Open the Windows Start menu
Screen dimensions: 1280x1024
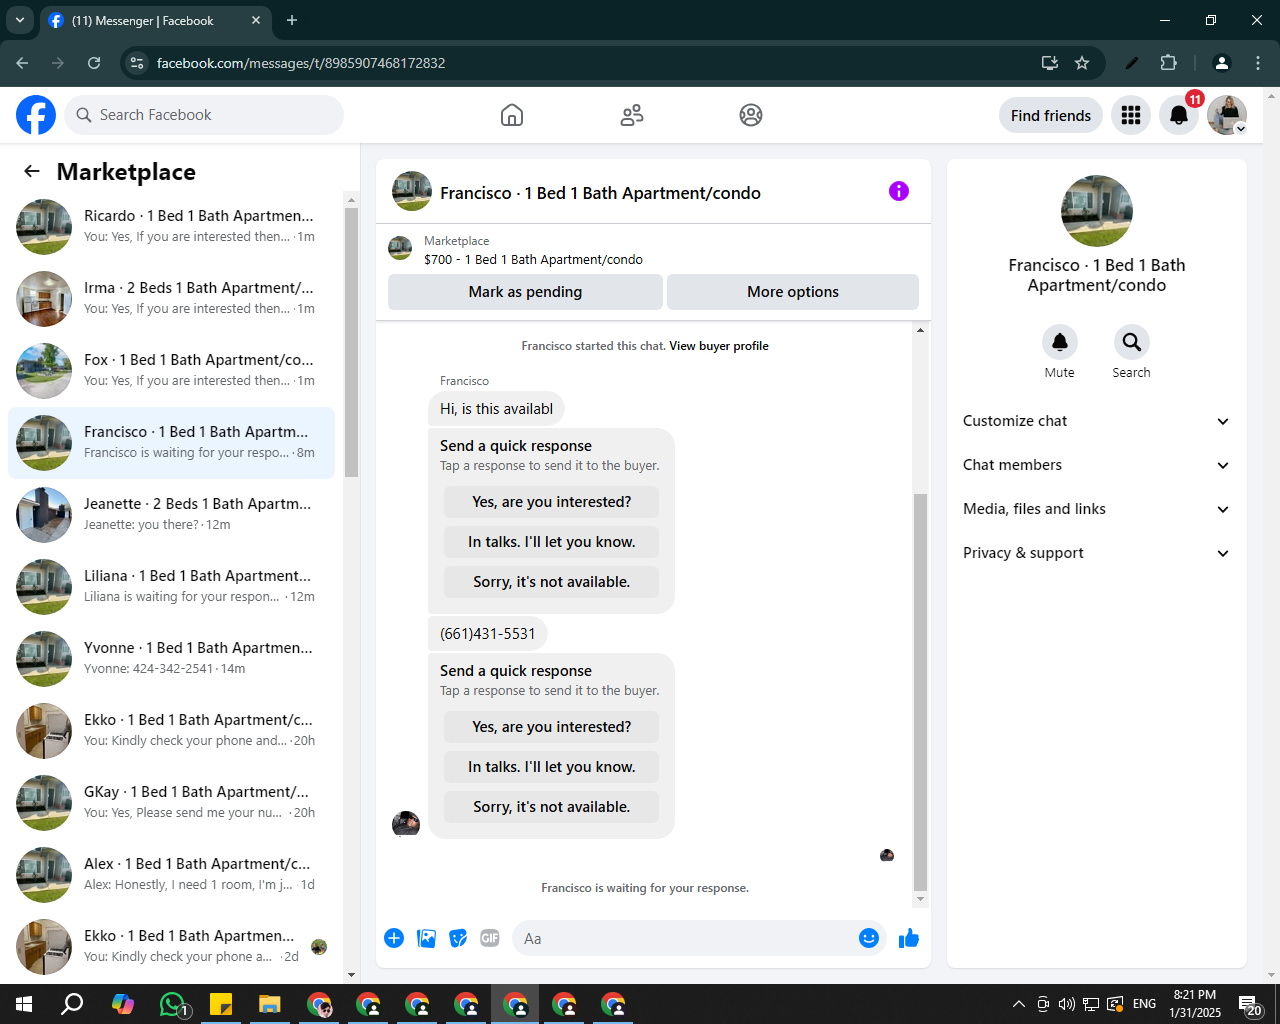click(x=24, y=1004)
